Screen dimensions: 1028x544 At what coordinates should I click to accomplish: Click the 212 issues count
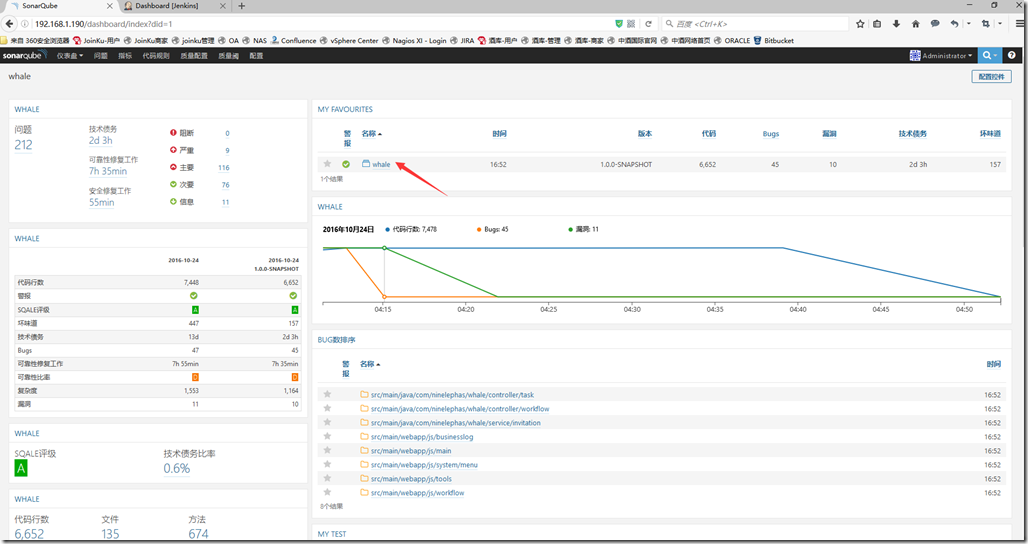[x=24, y=145]
